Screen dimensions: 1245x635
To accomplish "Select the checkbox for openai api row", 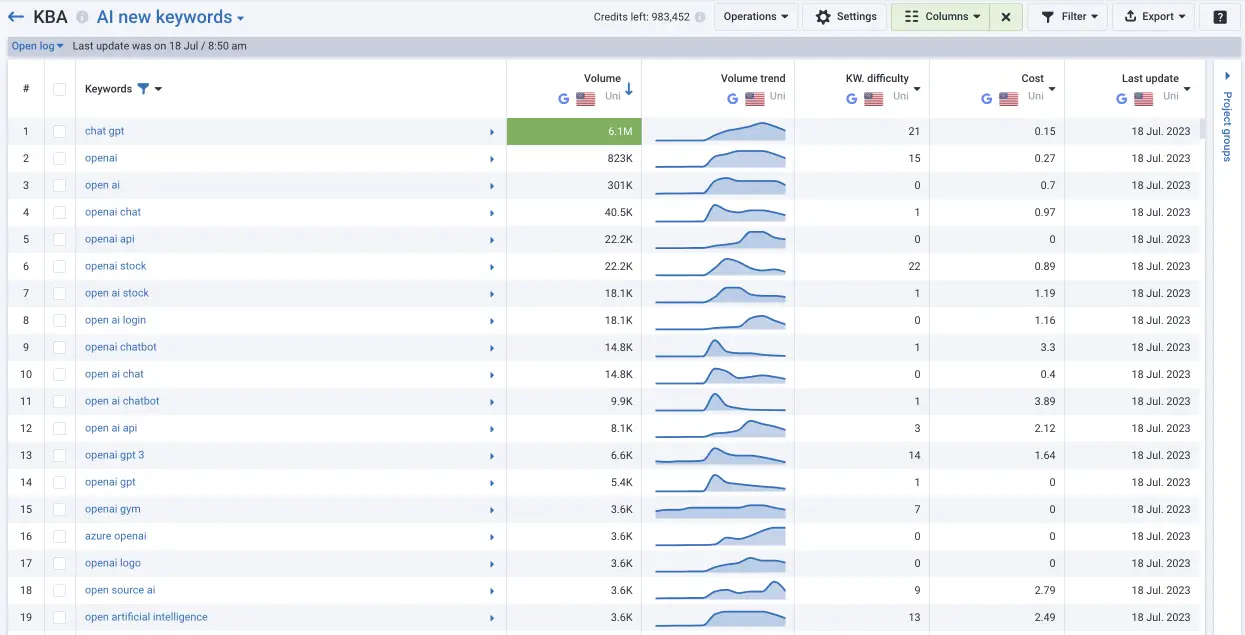I will pyautogui.click(x=60, y=240).
